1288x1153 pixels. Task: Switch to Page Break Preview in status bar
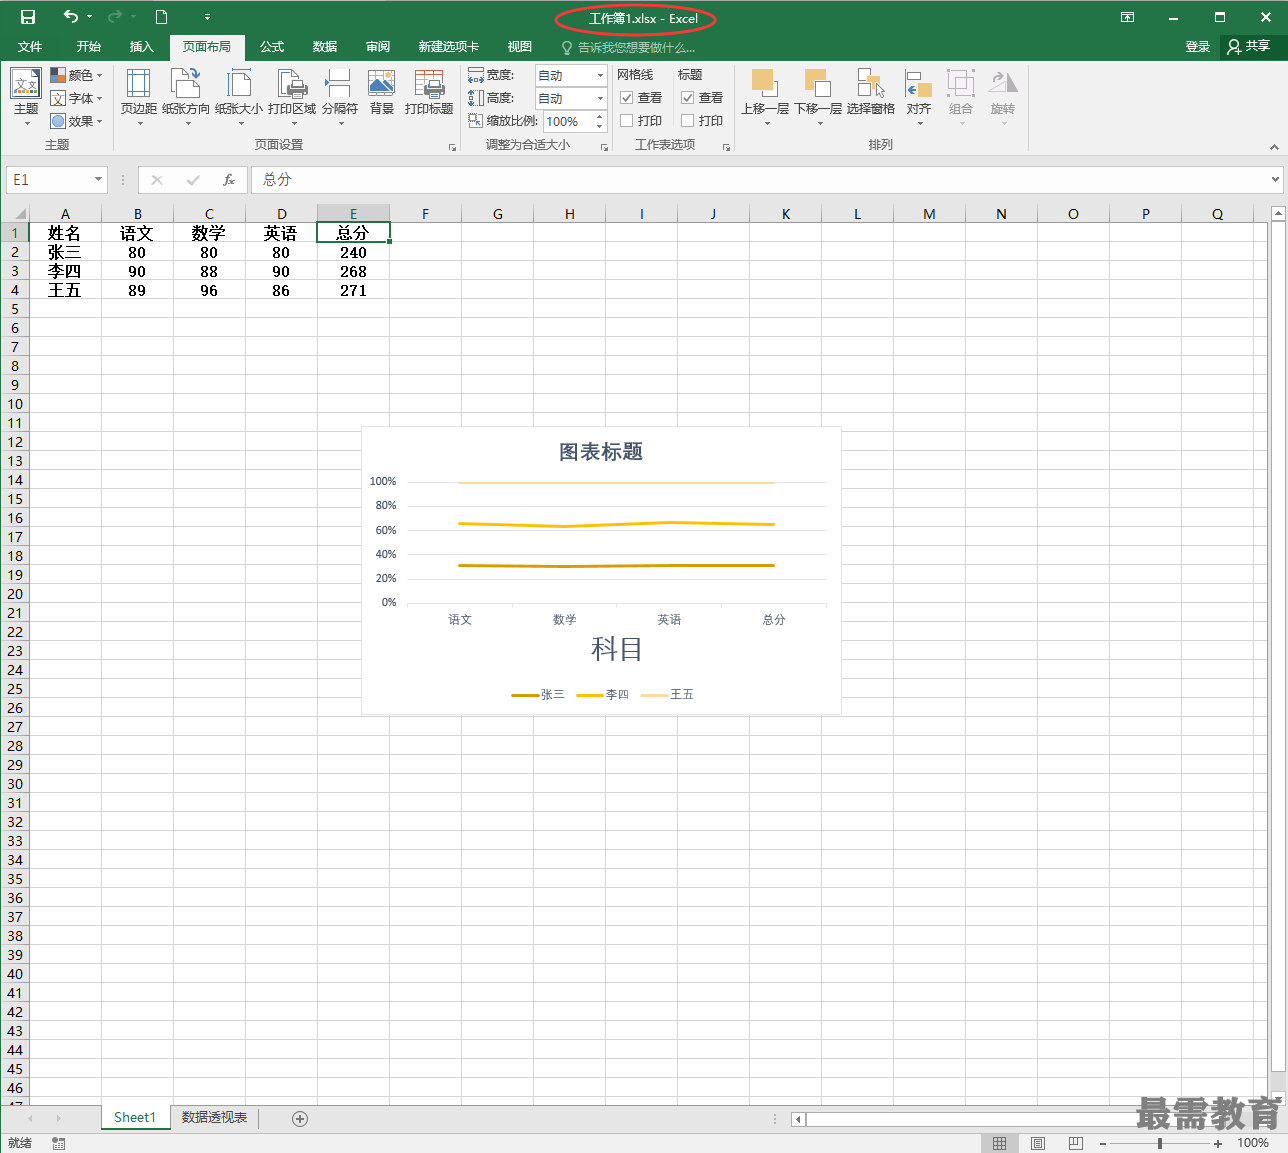(x=1076, y=1143)
